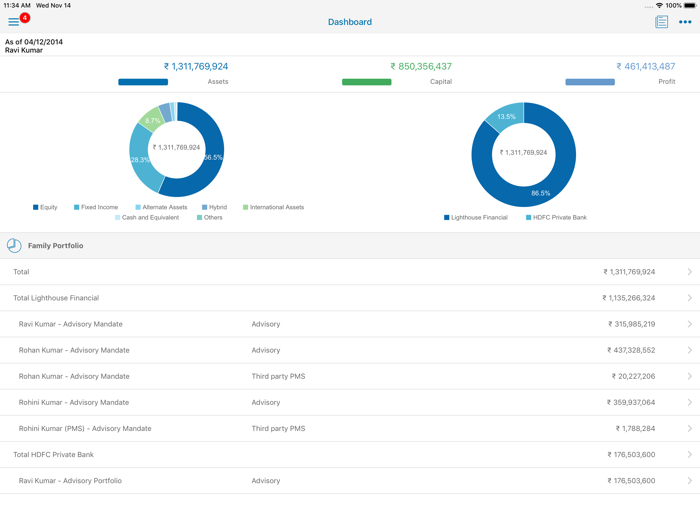This screenshot has height=525, width=700.
Task: Tap the 86.5% Lighthouse Financial donut segment
Action: tap(540, 191)
